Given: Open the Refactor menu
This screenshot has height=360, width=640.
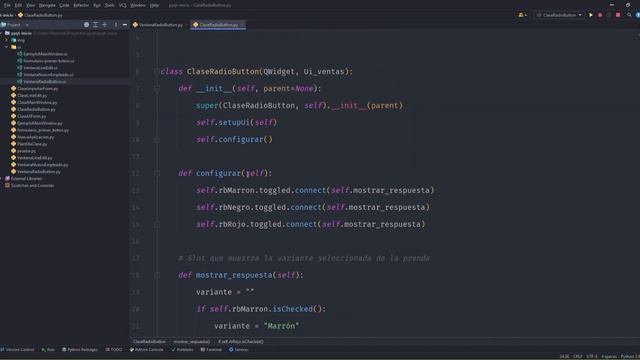Looking at the screenshot, I should coord(81,5).
